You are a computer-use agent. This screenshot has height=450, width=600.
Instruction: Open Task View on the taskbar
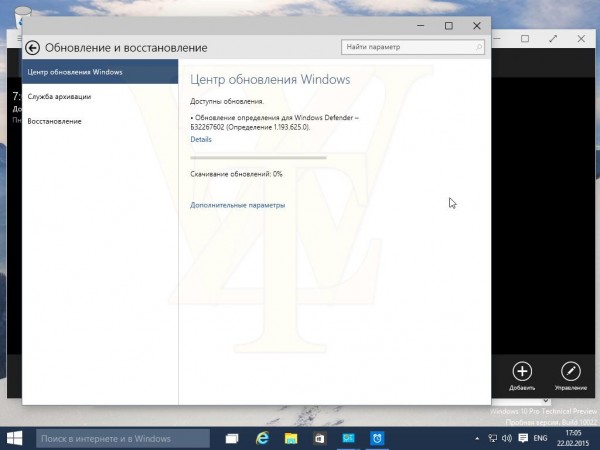(232, 438)
